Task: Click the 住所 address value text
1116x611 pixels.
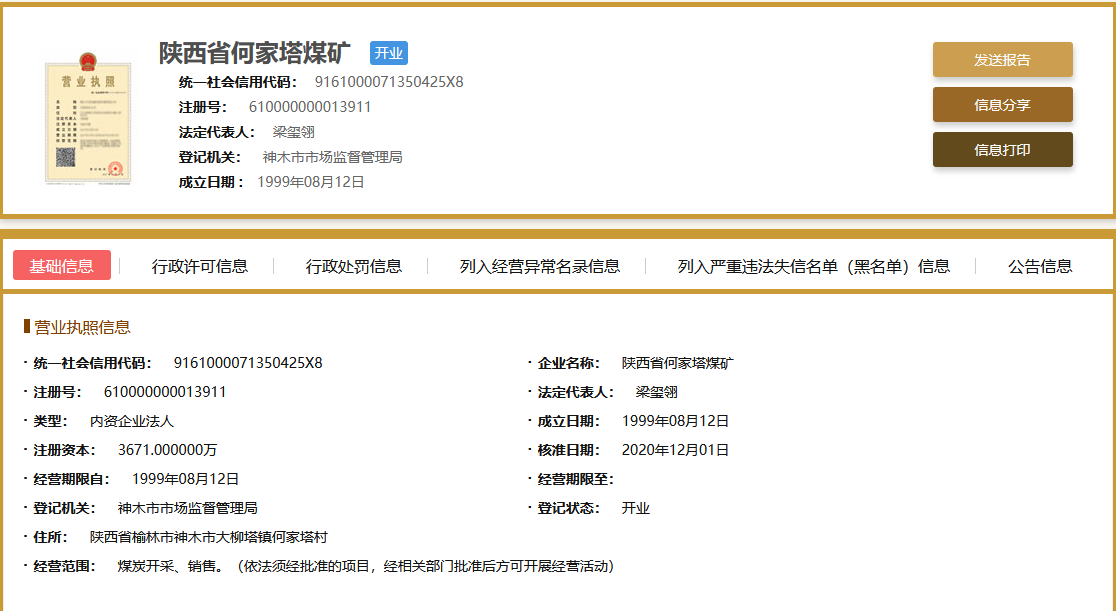Action: click(208, 537)
